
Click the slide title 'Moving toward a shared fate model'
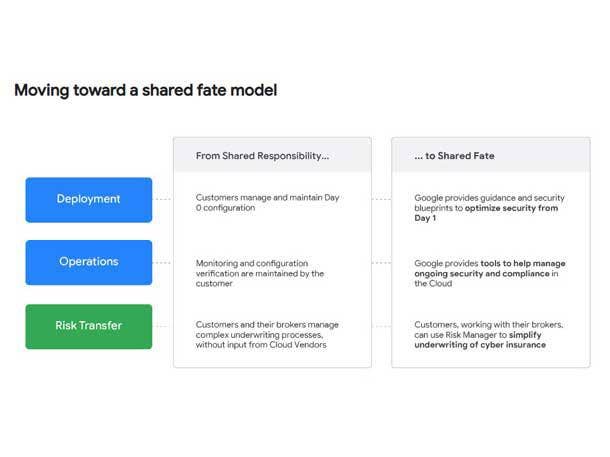pos(146,90)
